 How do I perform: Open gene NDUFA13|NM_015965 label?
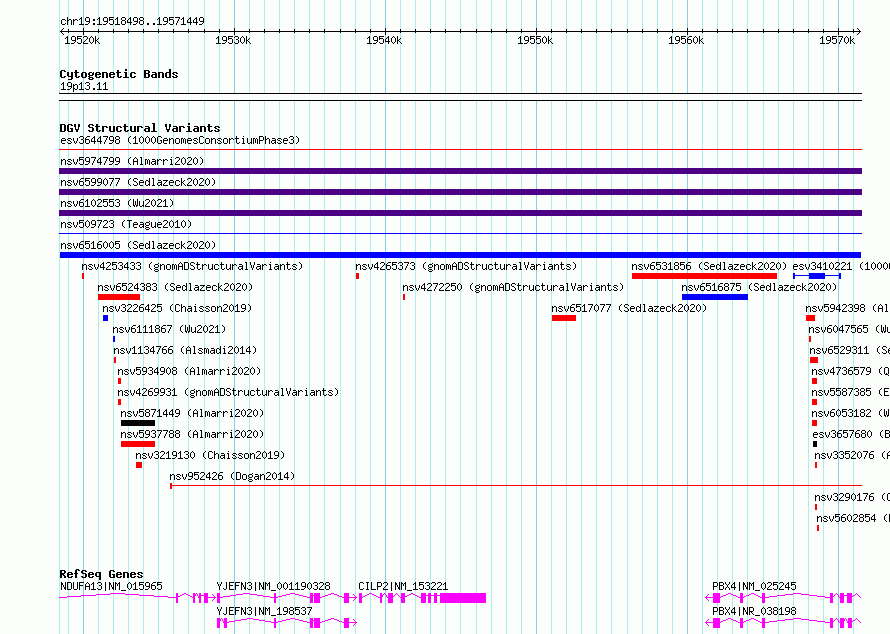click(111, 586)
